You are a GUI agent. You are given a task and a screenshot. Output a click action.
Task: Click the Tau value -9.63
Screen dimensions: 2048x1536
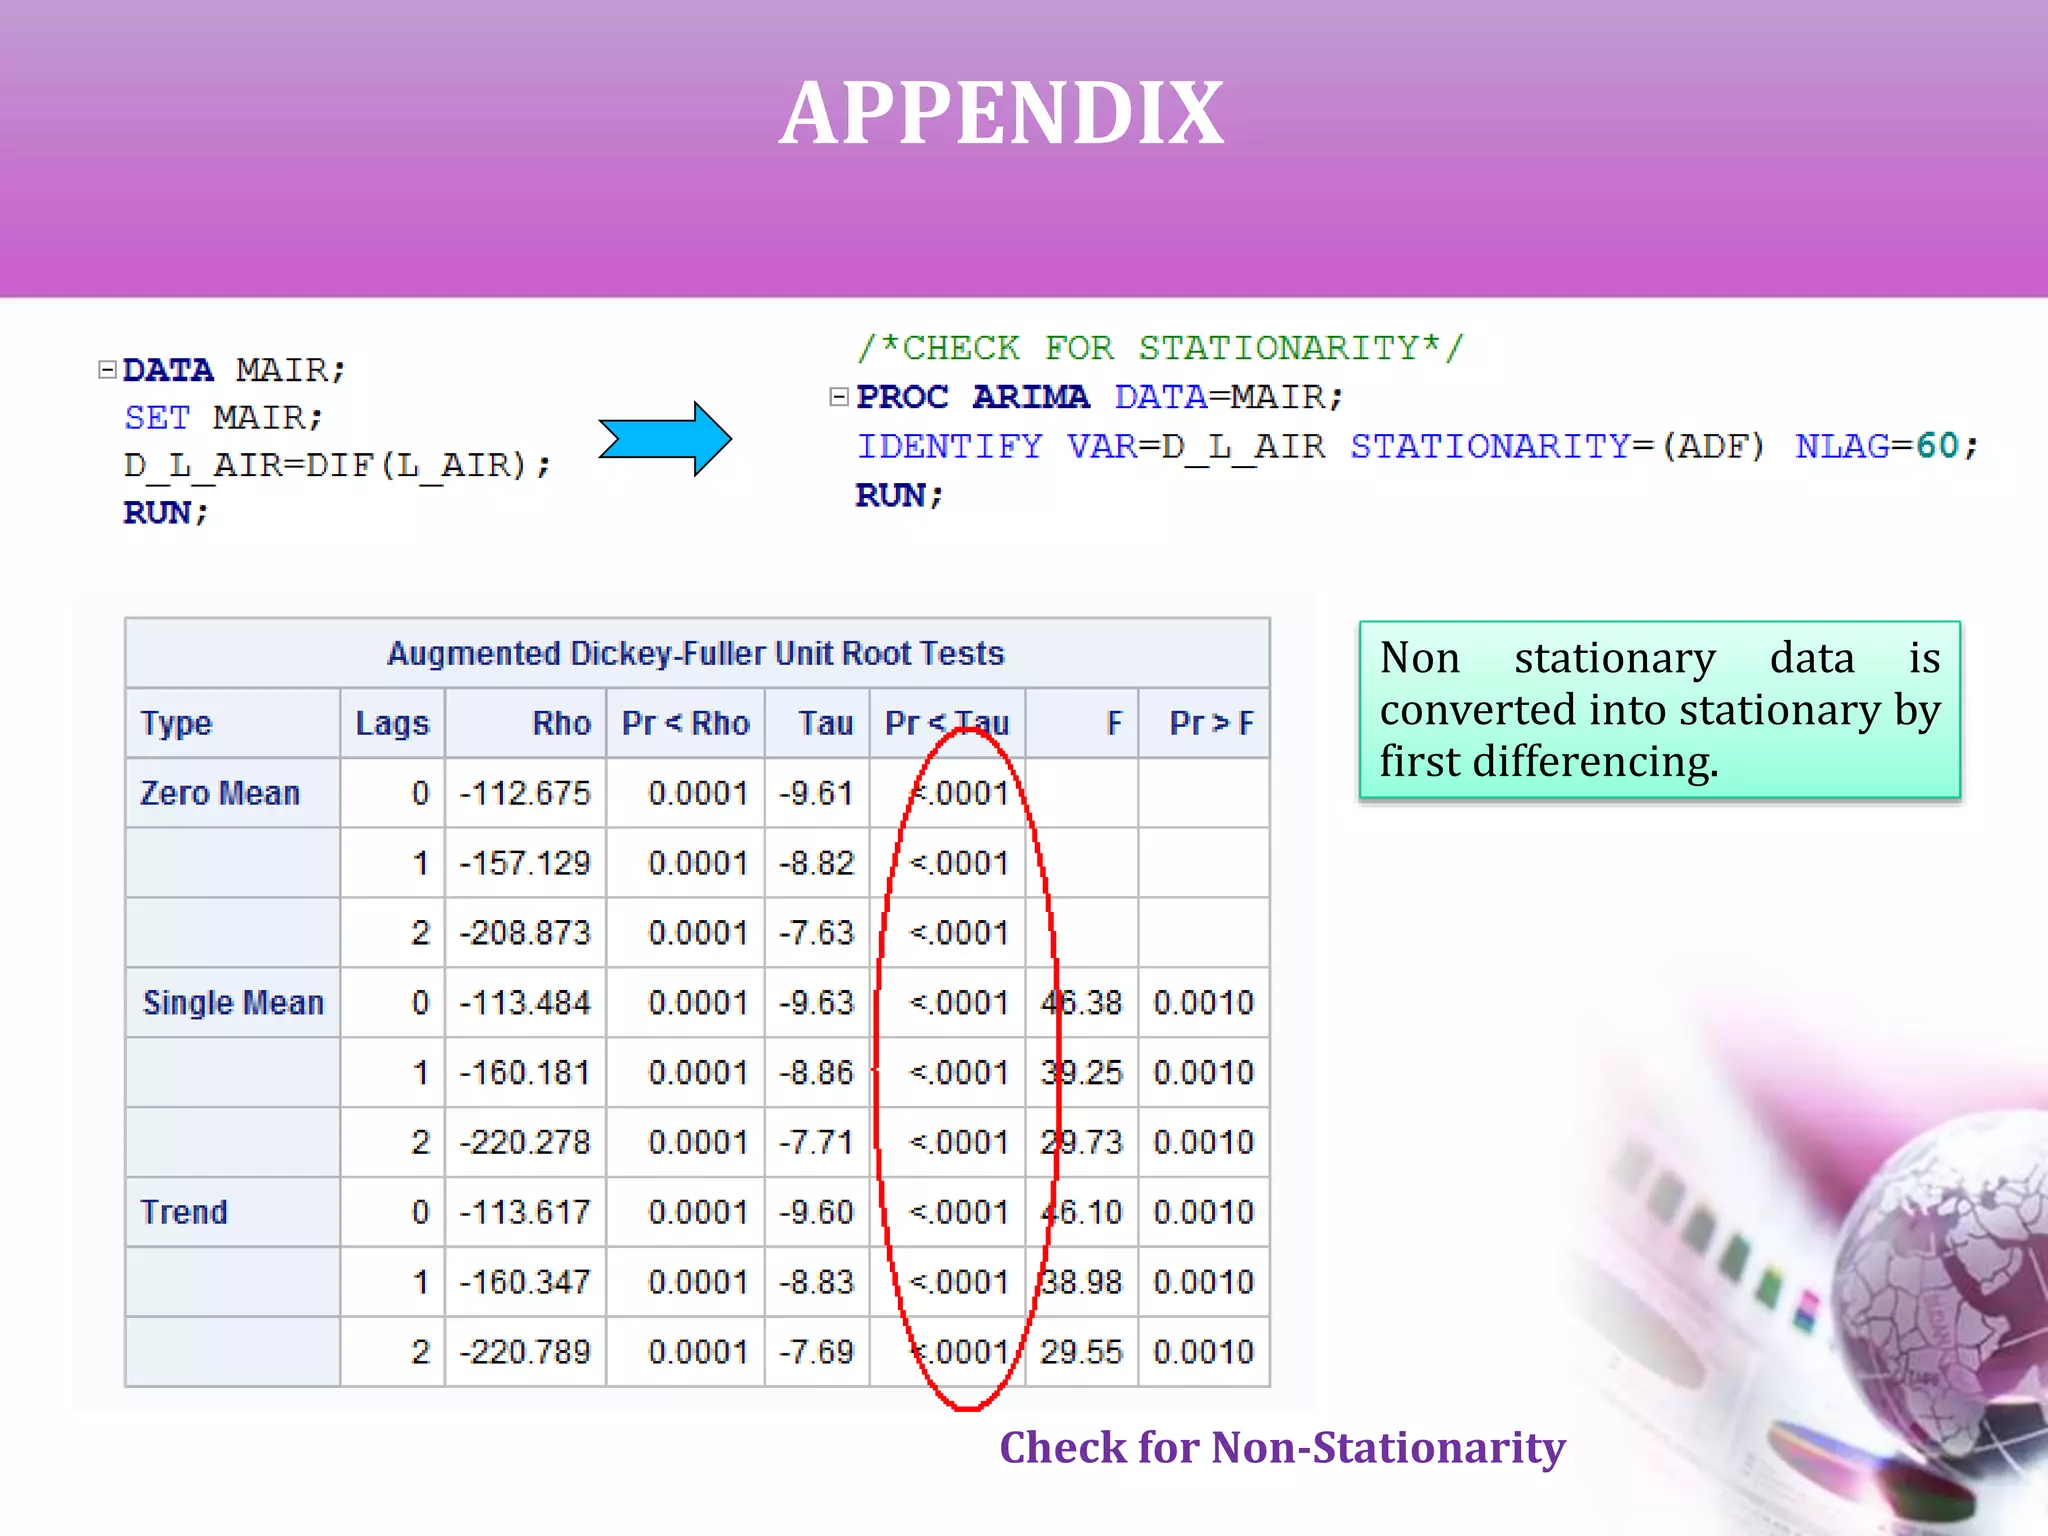click(816, 1002)
